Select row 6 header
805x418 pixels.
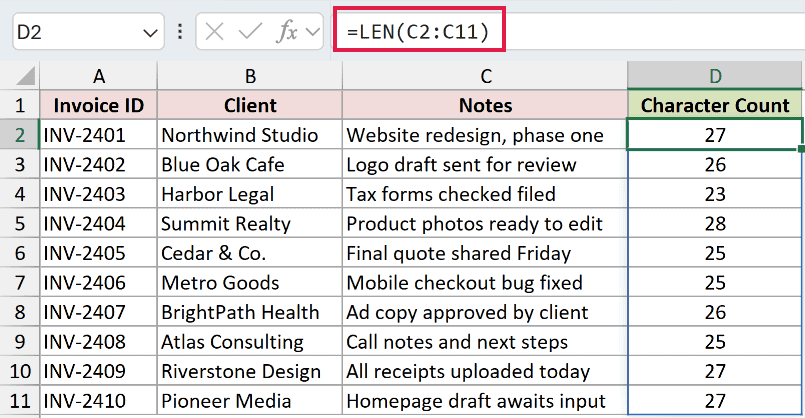[20, 253]
